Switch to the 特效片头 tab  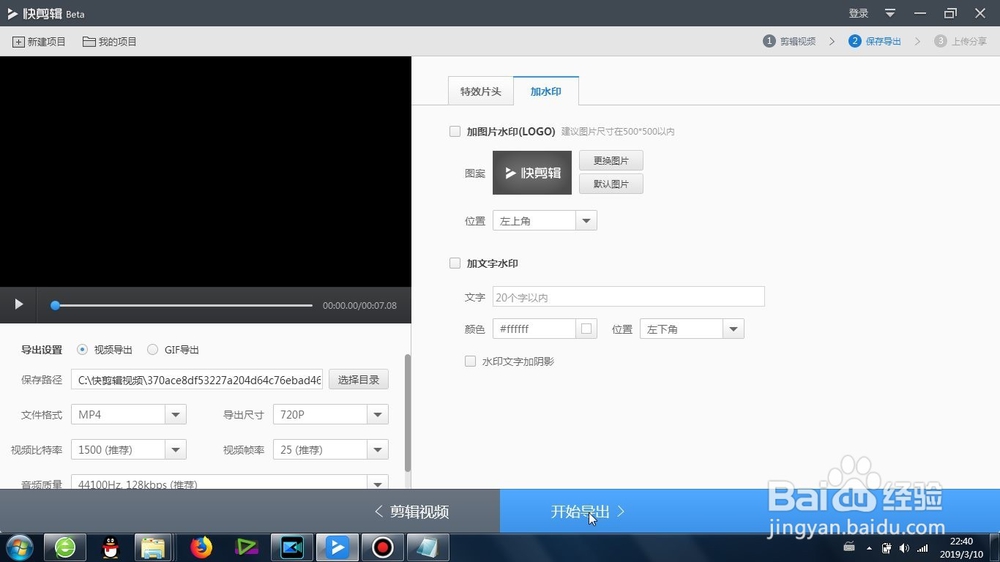[481, 91]
